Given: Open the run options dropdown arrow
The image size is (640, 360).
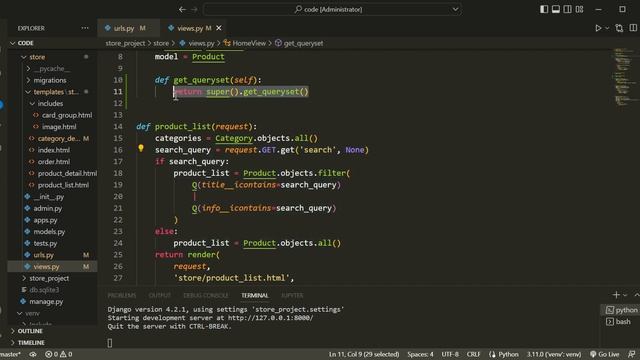Looking at the screenshot, I should pyautogui.click(x=607, y=28).
